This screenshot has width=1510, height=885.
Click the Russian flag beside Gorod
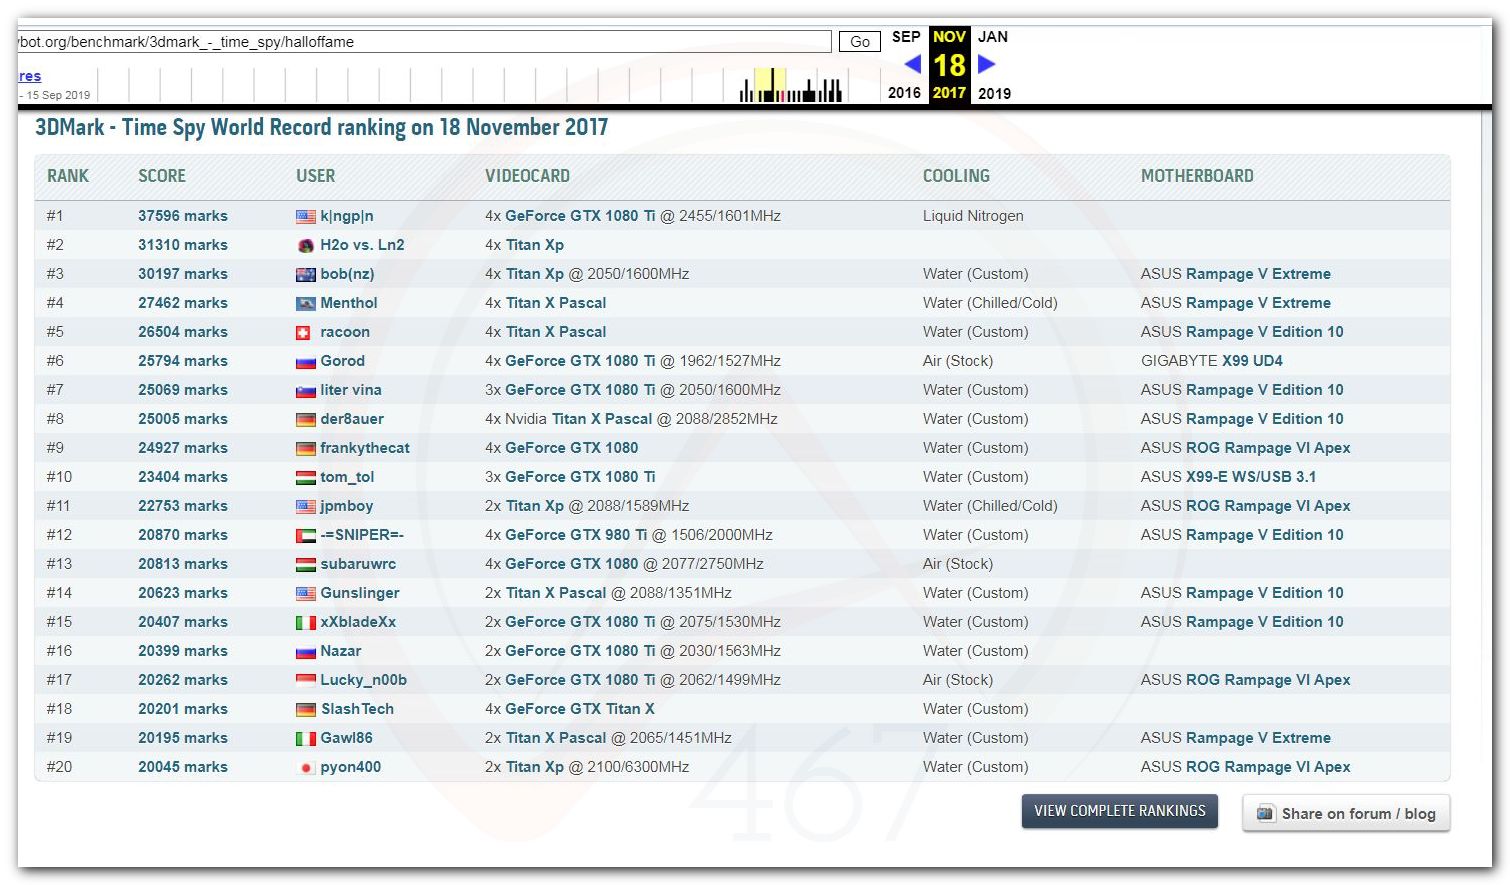click(x=306, y=361)
